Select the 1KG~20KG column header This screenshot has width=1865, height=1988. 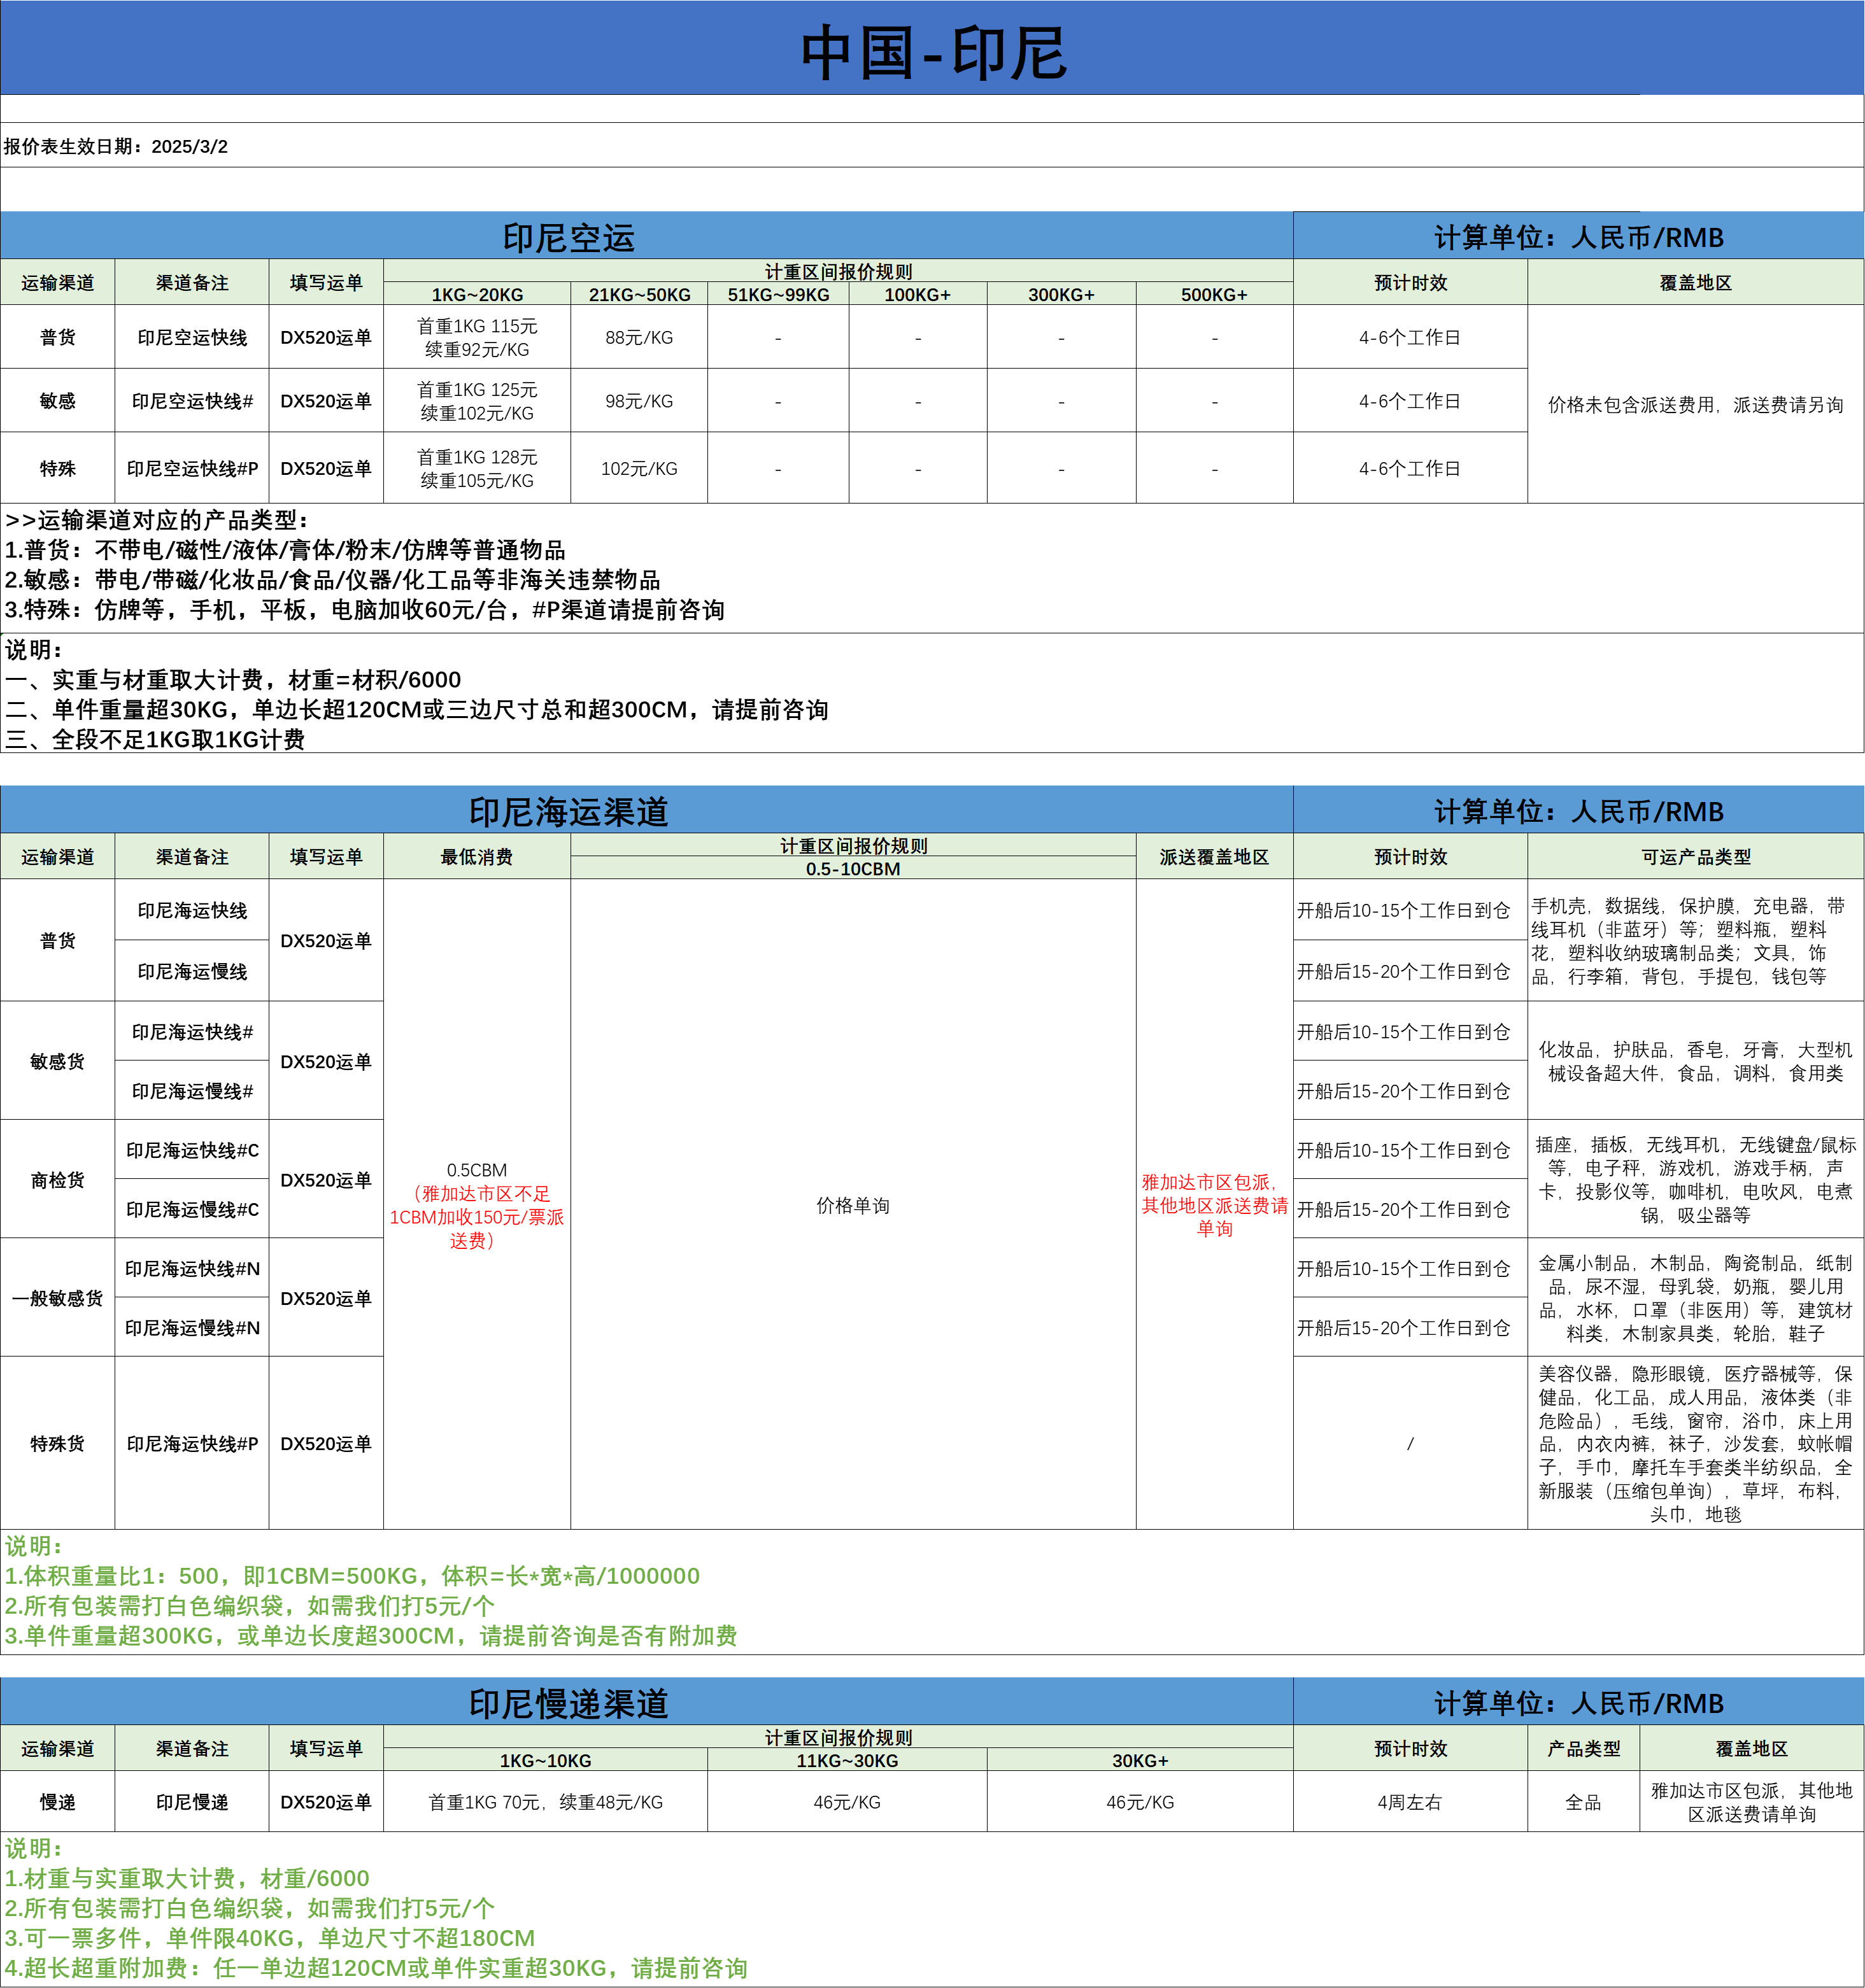[477, 294]
